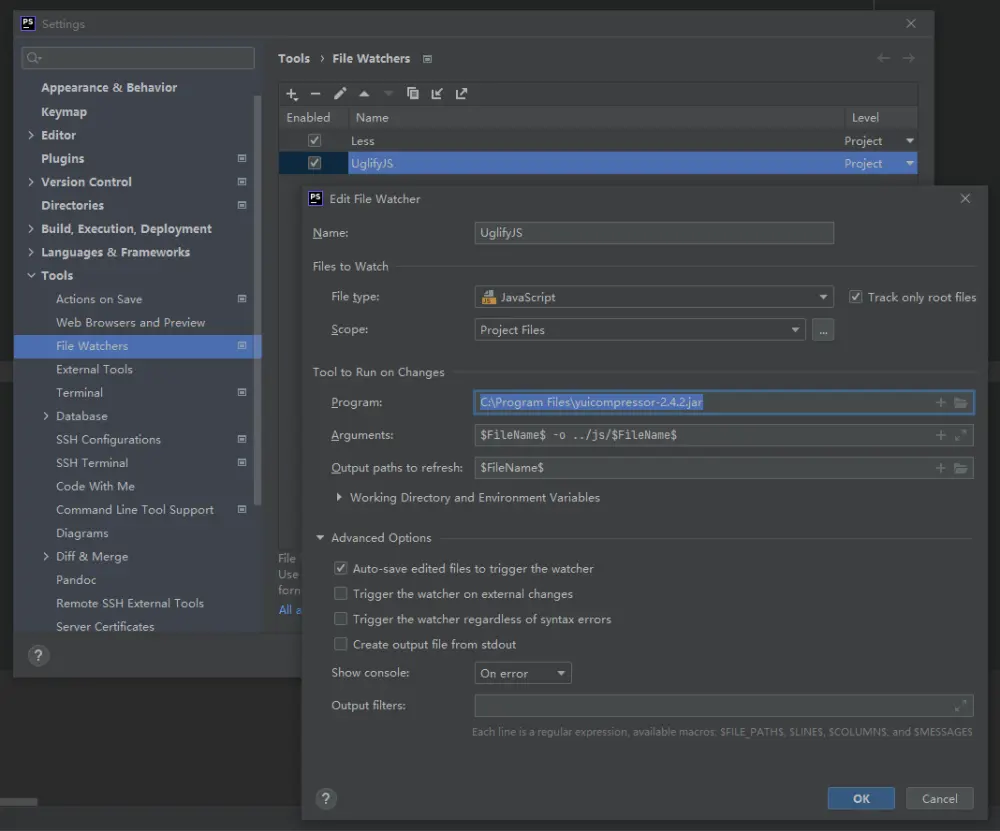Move the selected watcher up
The image size is (1000, 831).
point(364,94)
